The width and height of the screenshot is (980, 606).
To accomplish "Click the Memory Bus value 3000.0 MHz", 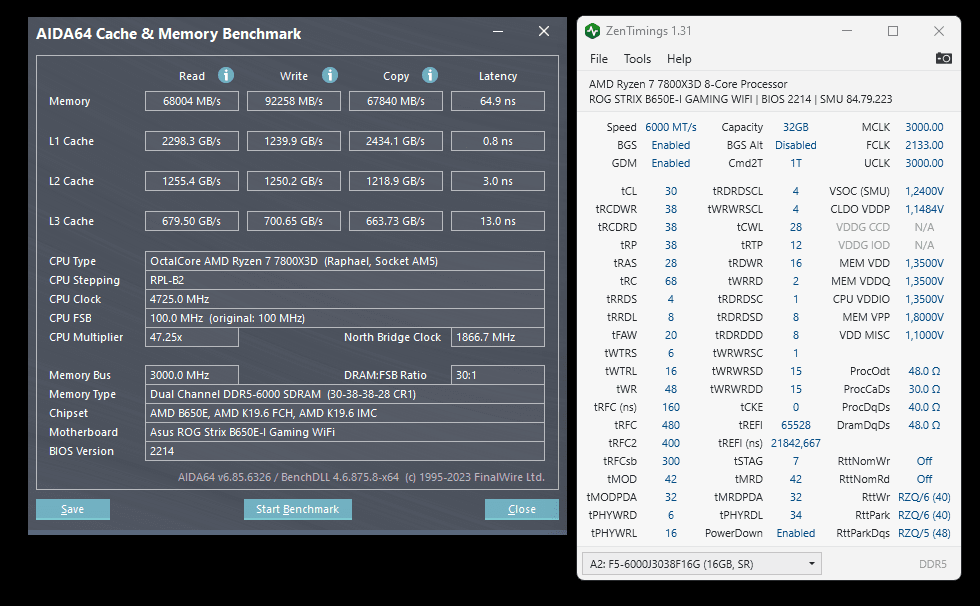I will point(192,375).
